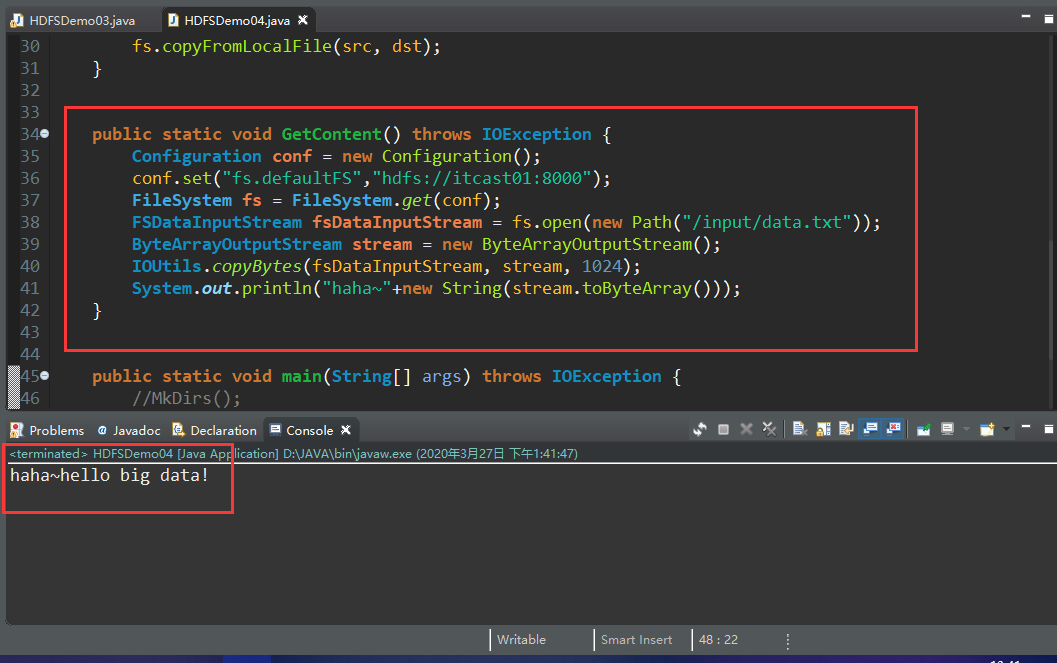Click the "/input/data.txt" path string
Image resolution: width=1057 pixels, height=663 pixels.
click(767, 222)
